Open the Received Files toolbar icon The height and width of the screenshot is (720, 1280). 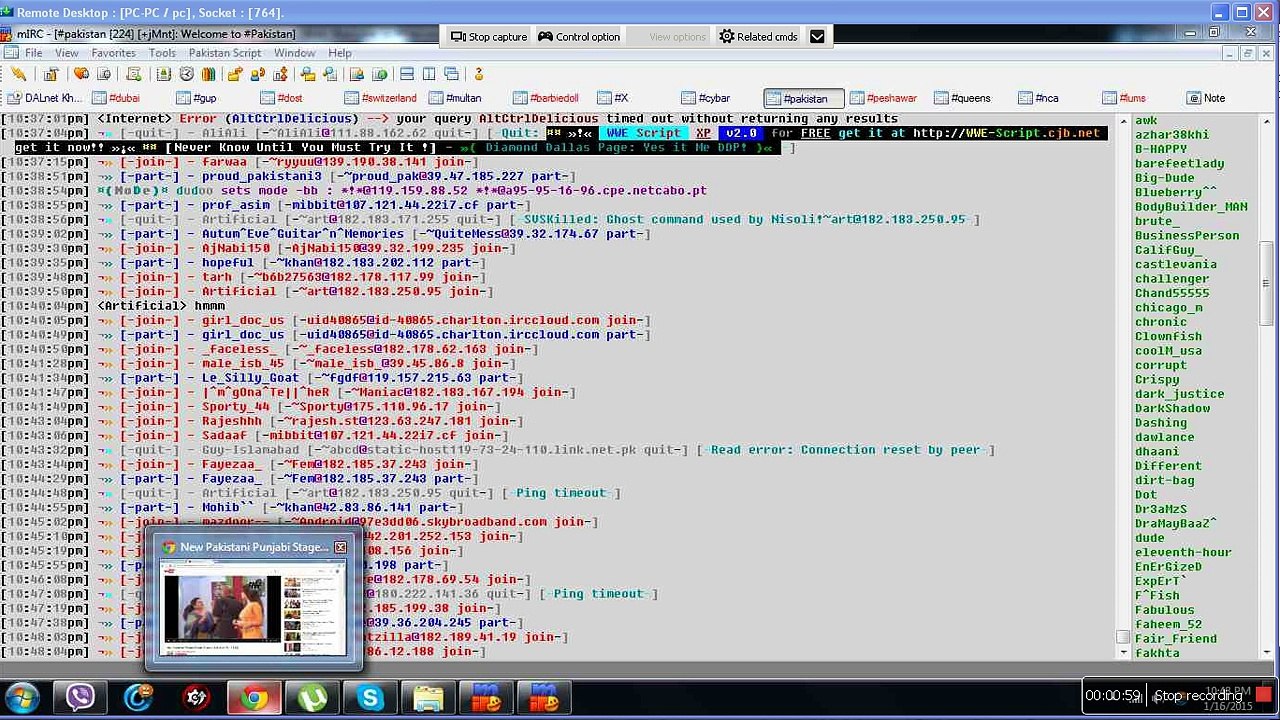(307, 74)
